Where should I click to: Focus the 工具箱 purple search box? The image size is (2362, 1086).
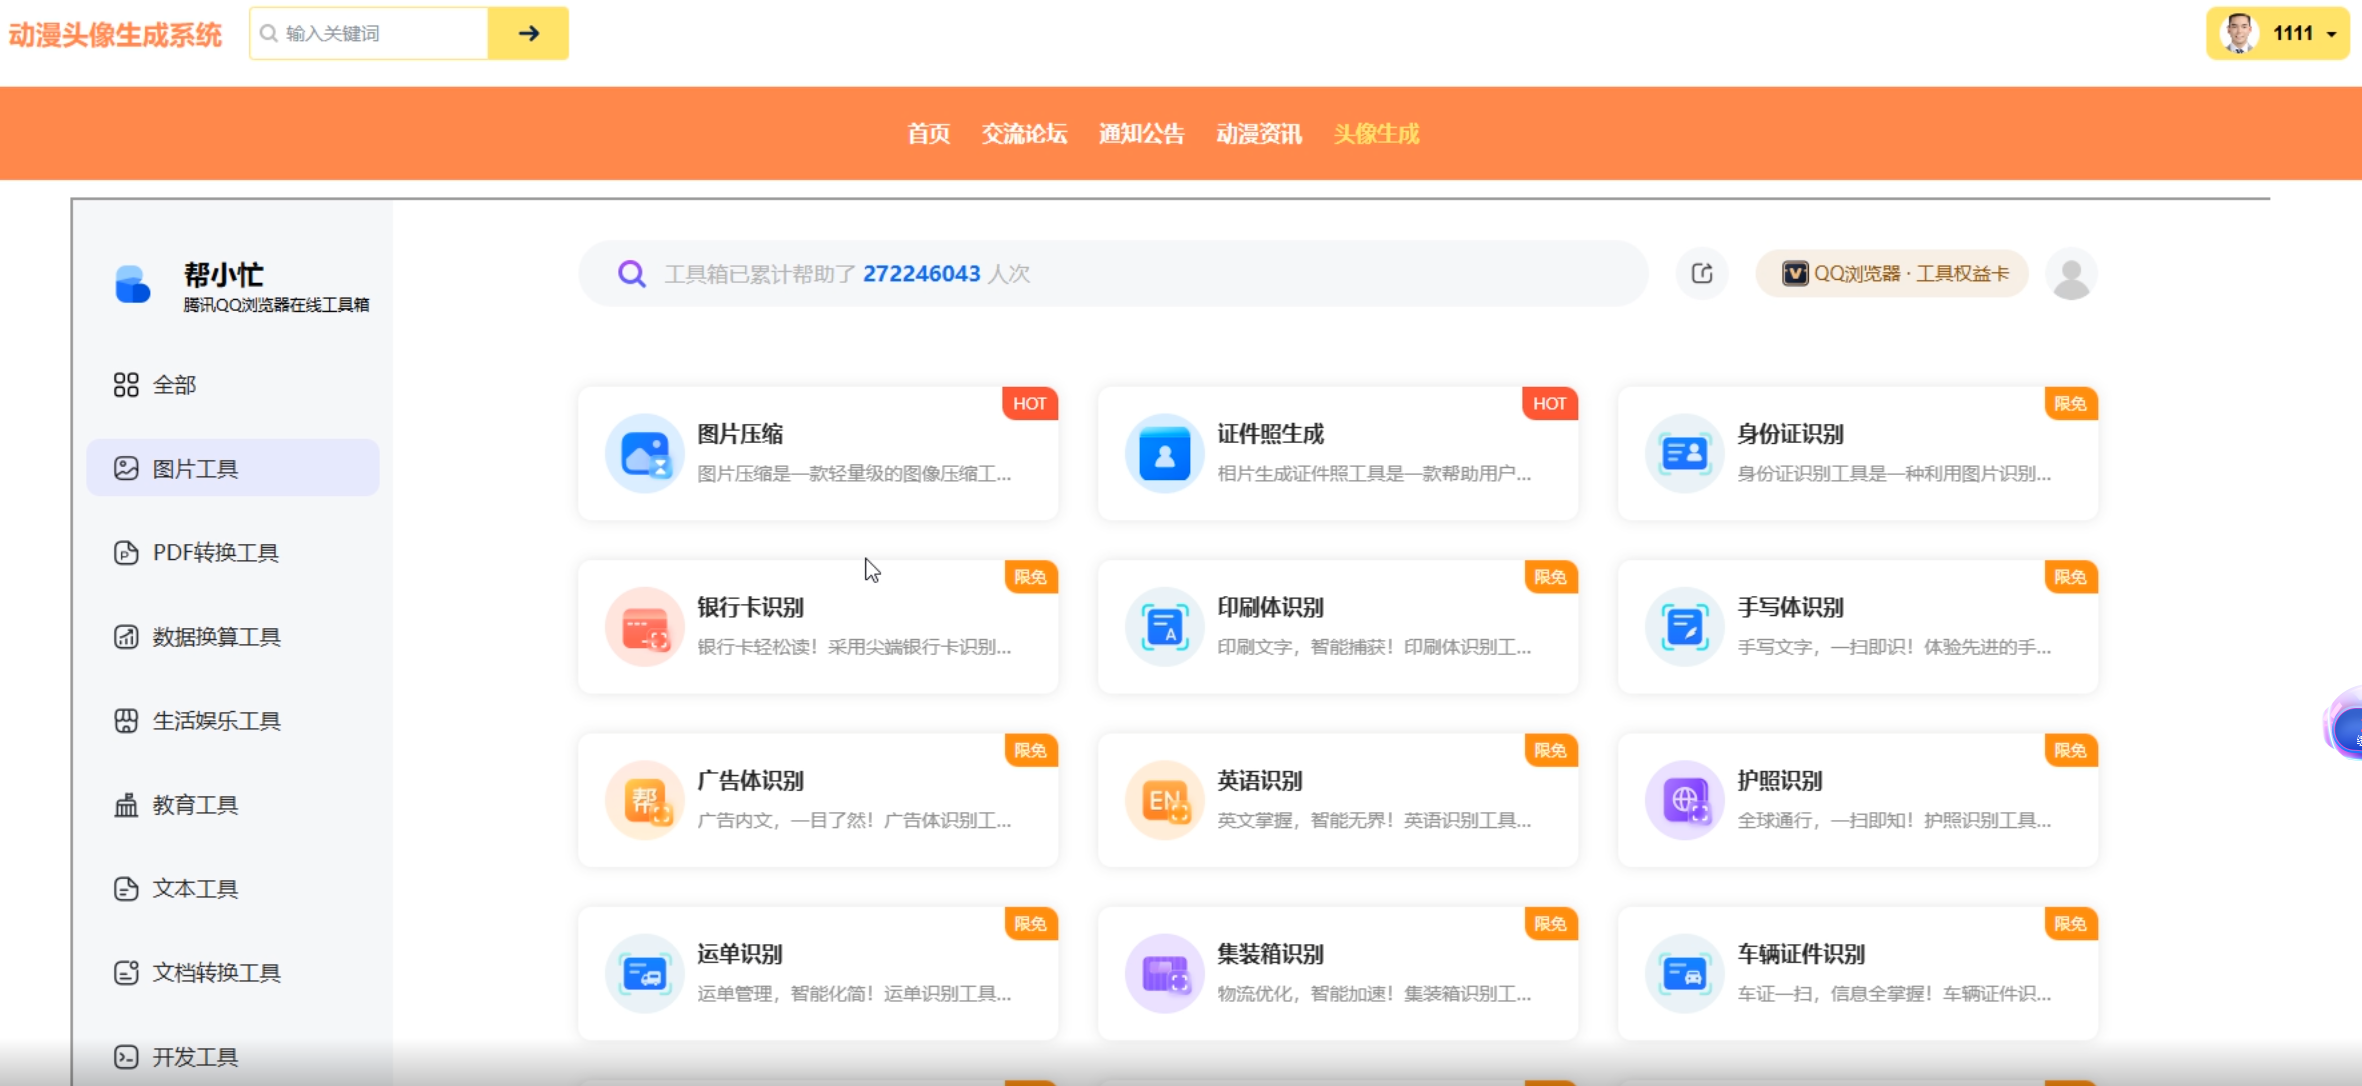click(x=1110, y=274)
